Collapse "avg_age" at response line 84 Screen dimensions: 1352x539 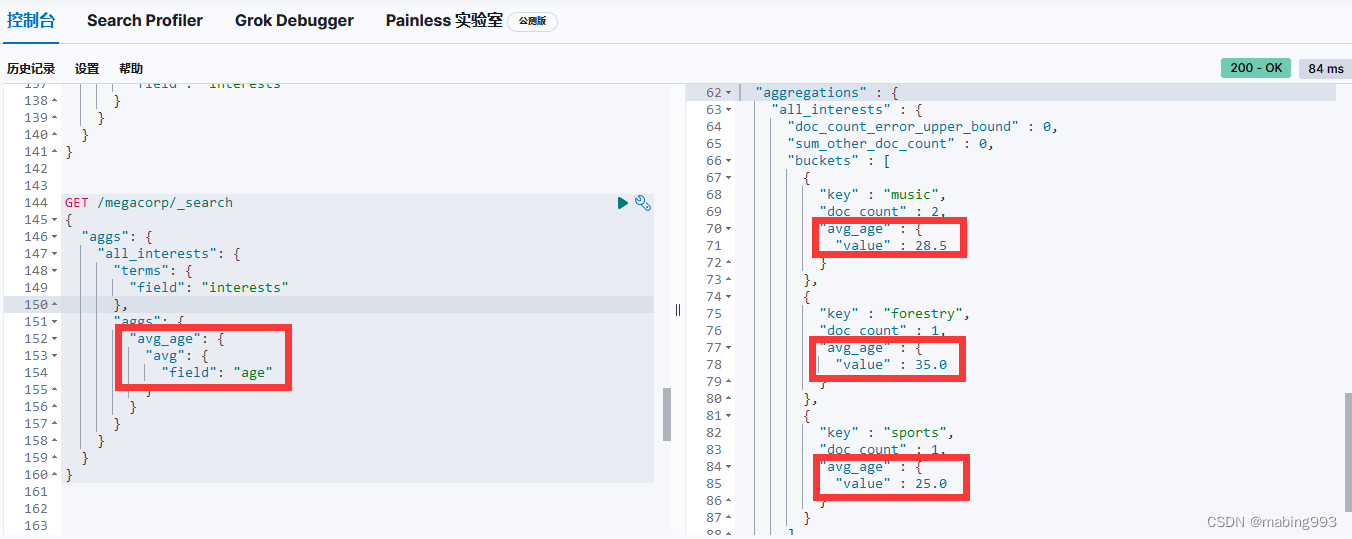click(729, 467)
